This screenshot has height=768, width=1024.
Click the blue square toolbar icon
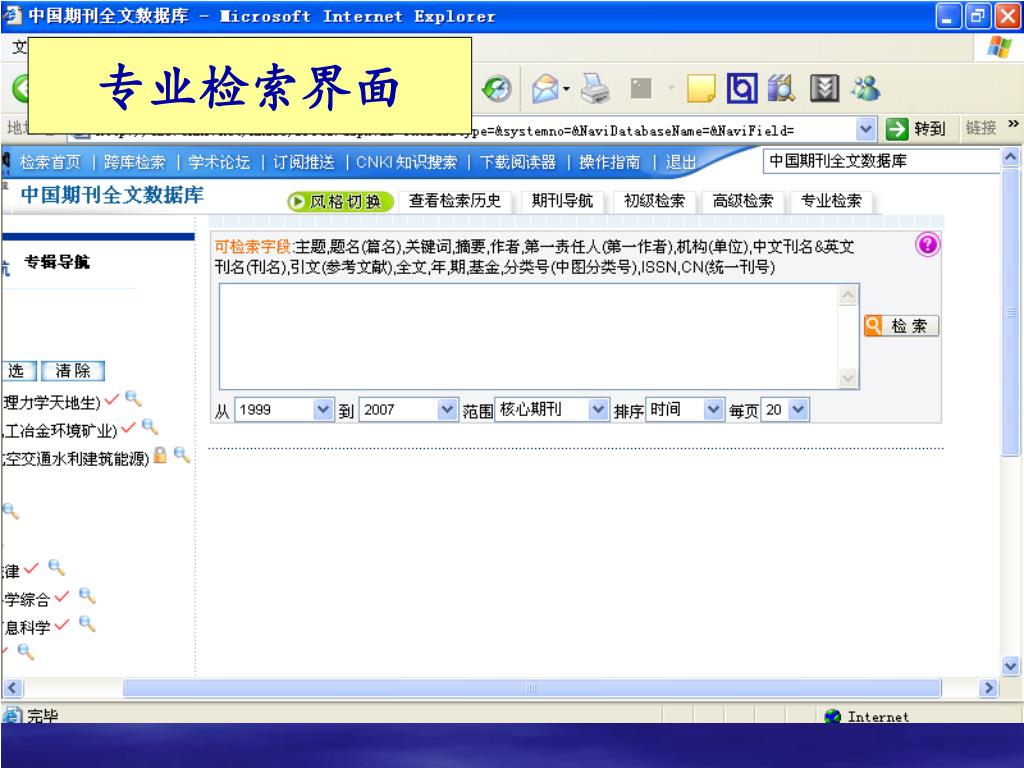click(x=742, y=88)
